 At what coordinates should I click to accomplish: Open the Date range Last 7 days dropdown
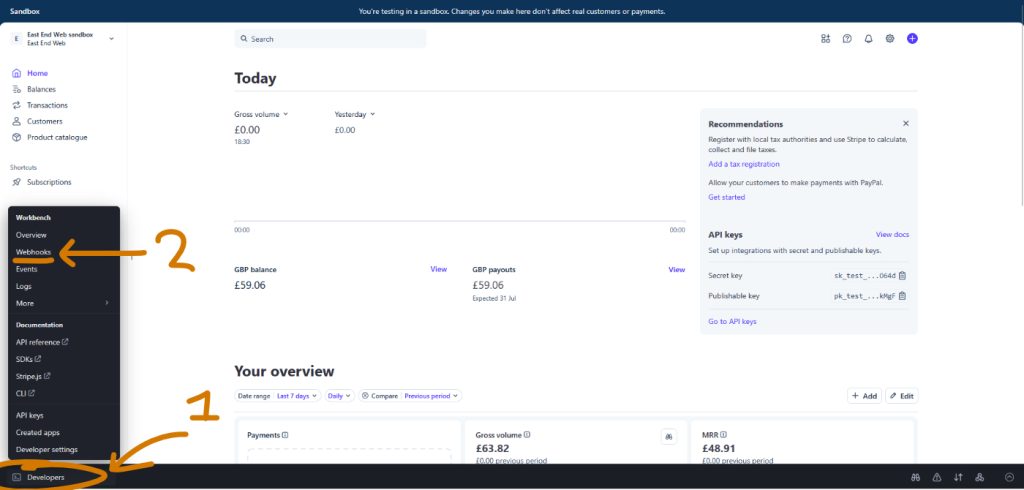(278, 396)
